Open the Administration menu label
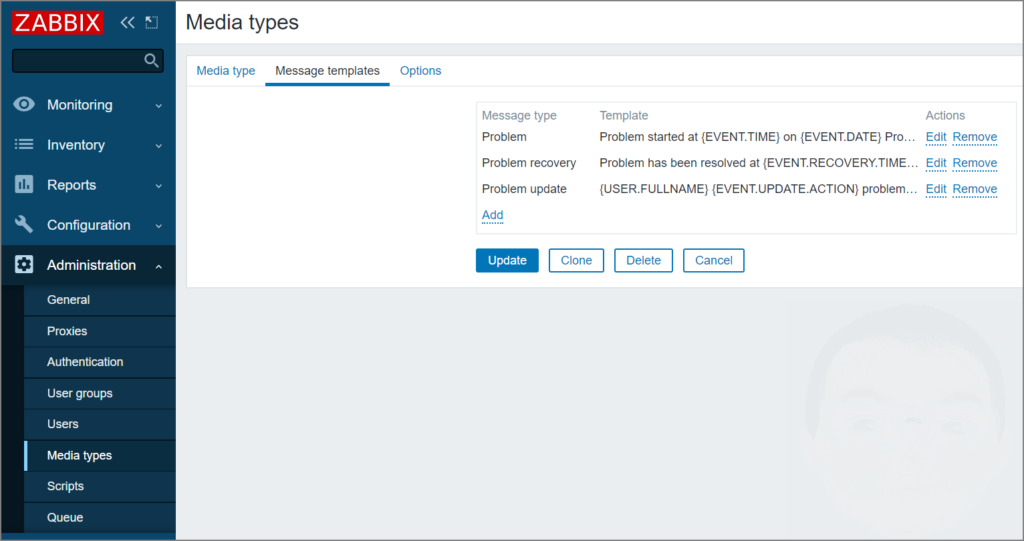The width and height of the screenshot is (1024, 541). (x=91, y=265)
